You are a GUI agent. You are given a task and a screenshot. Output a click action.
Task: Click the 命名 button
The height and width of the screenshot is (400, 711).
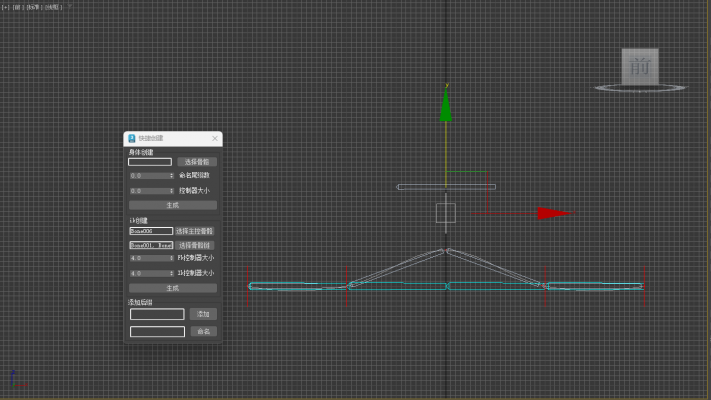tap(203, 331)
